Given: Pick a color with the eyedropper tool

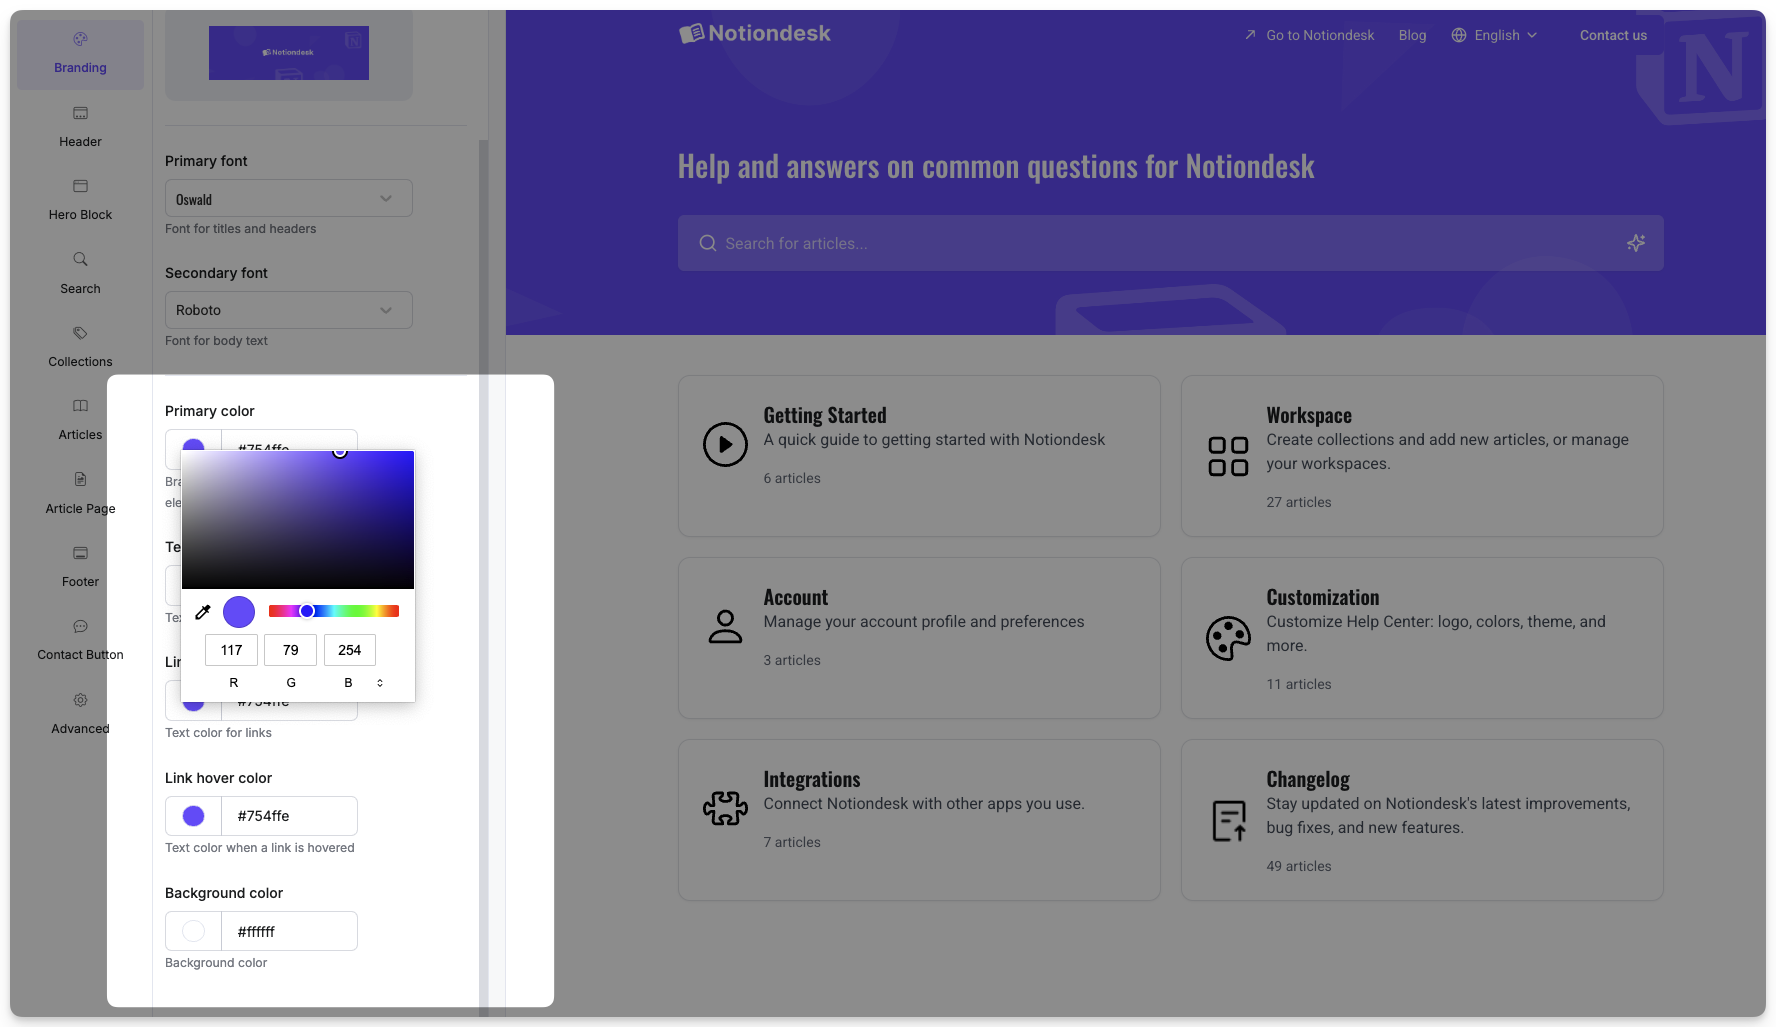Looking at the screenshot, I should click(203, 612).
